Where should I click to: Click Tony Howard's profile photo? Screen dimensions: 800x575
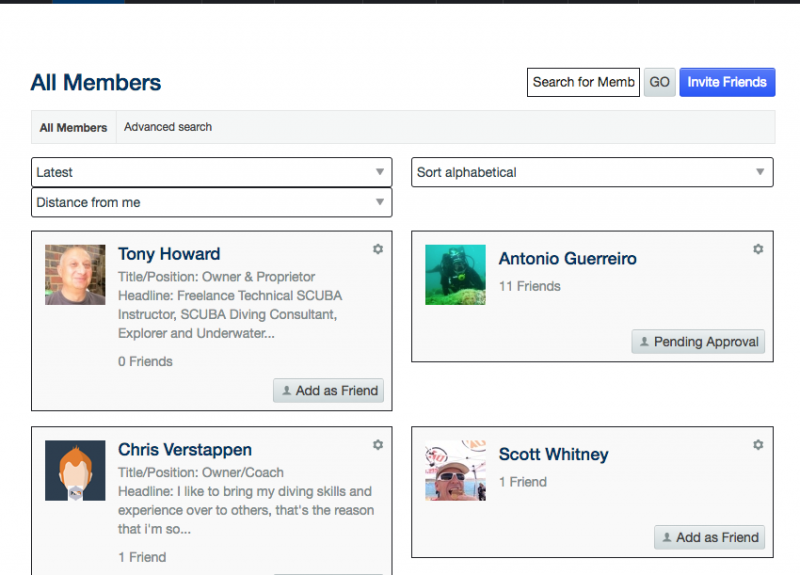pyautogui.click(x=75, y=274)
